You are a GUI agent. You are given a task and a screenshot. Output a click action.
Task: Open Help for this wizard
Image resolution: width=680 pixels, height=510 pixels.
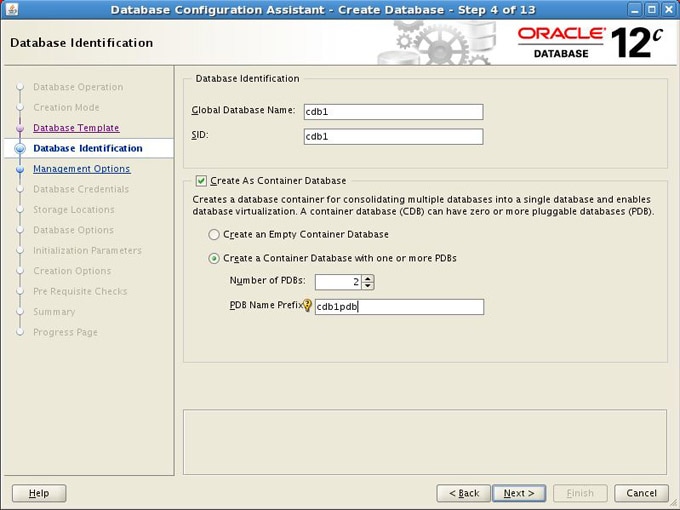39,493
